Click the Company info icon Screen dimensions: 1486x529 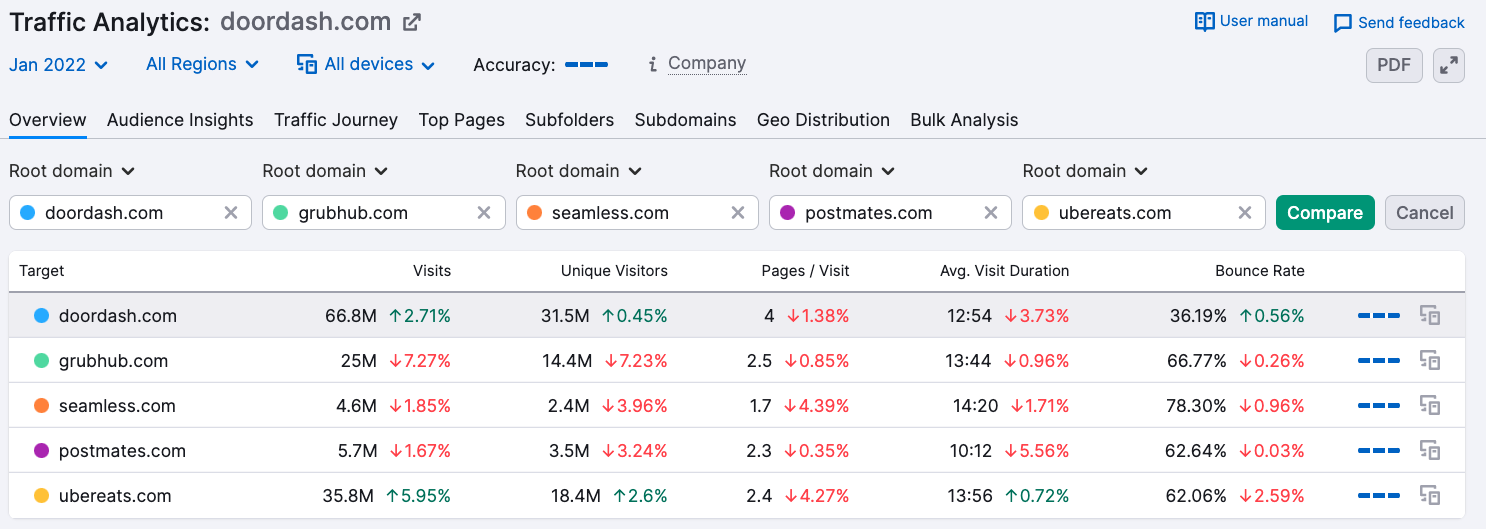[652, 64]
